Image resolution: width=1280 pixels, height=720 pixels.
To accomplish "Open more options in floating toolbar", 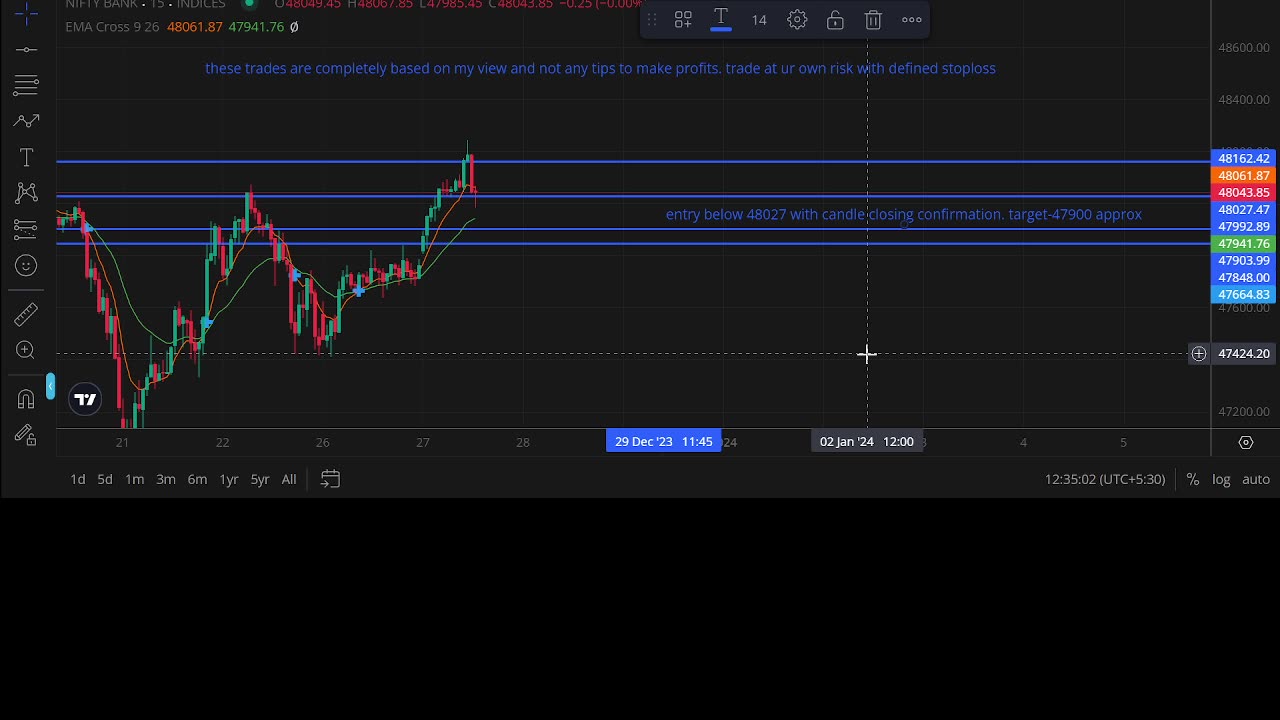I will (912, 20).
